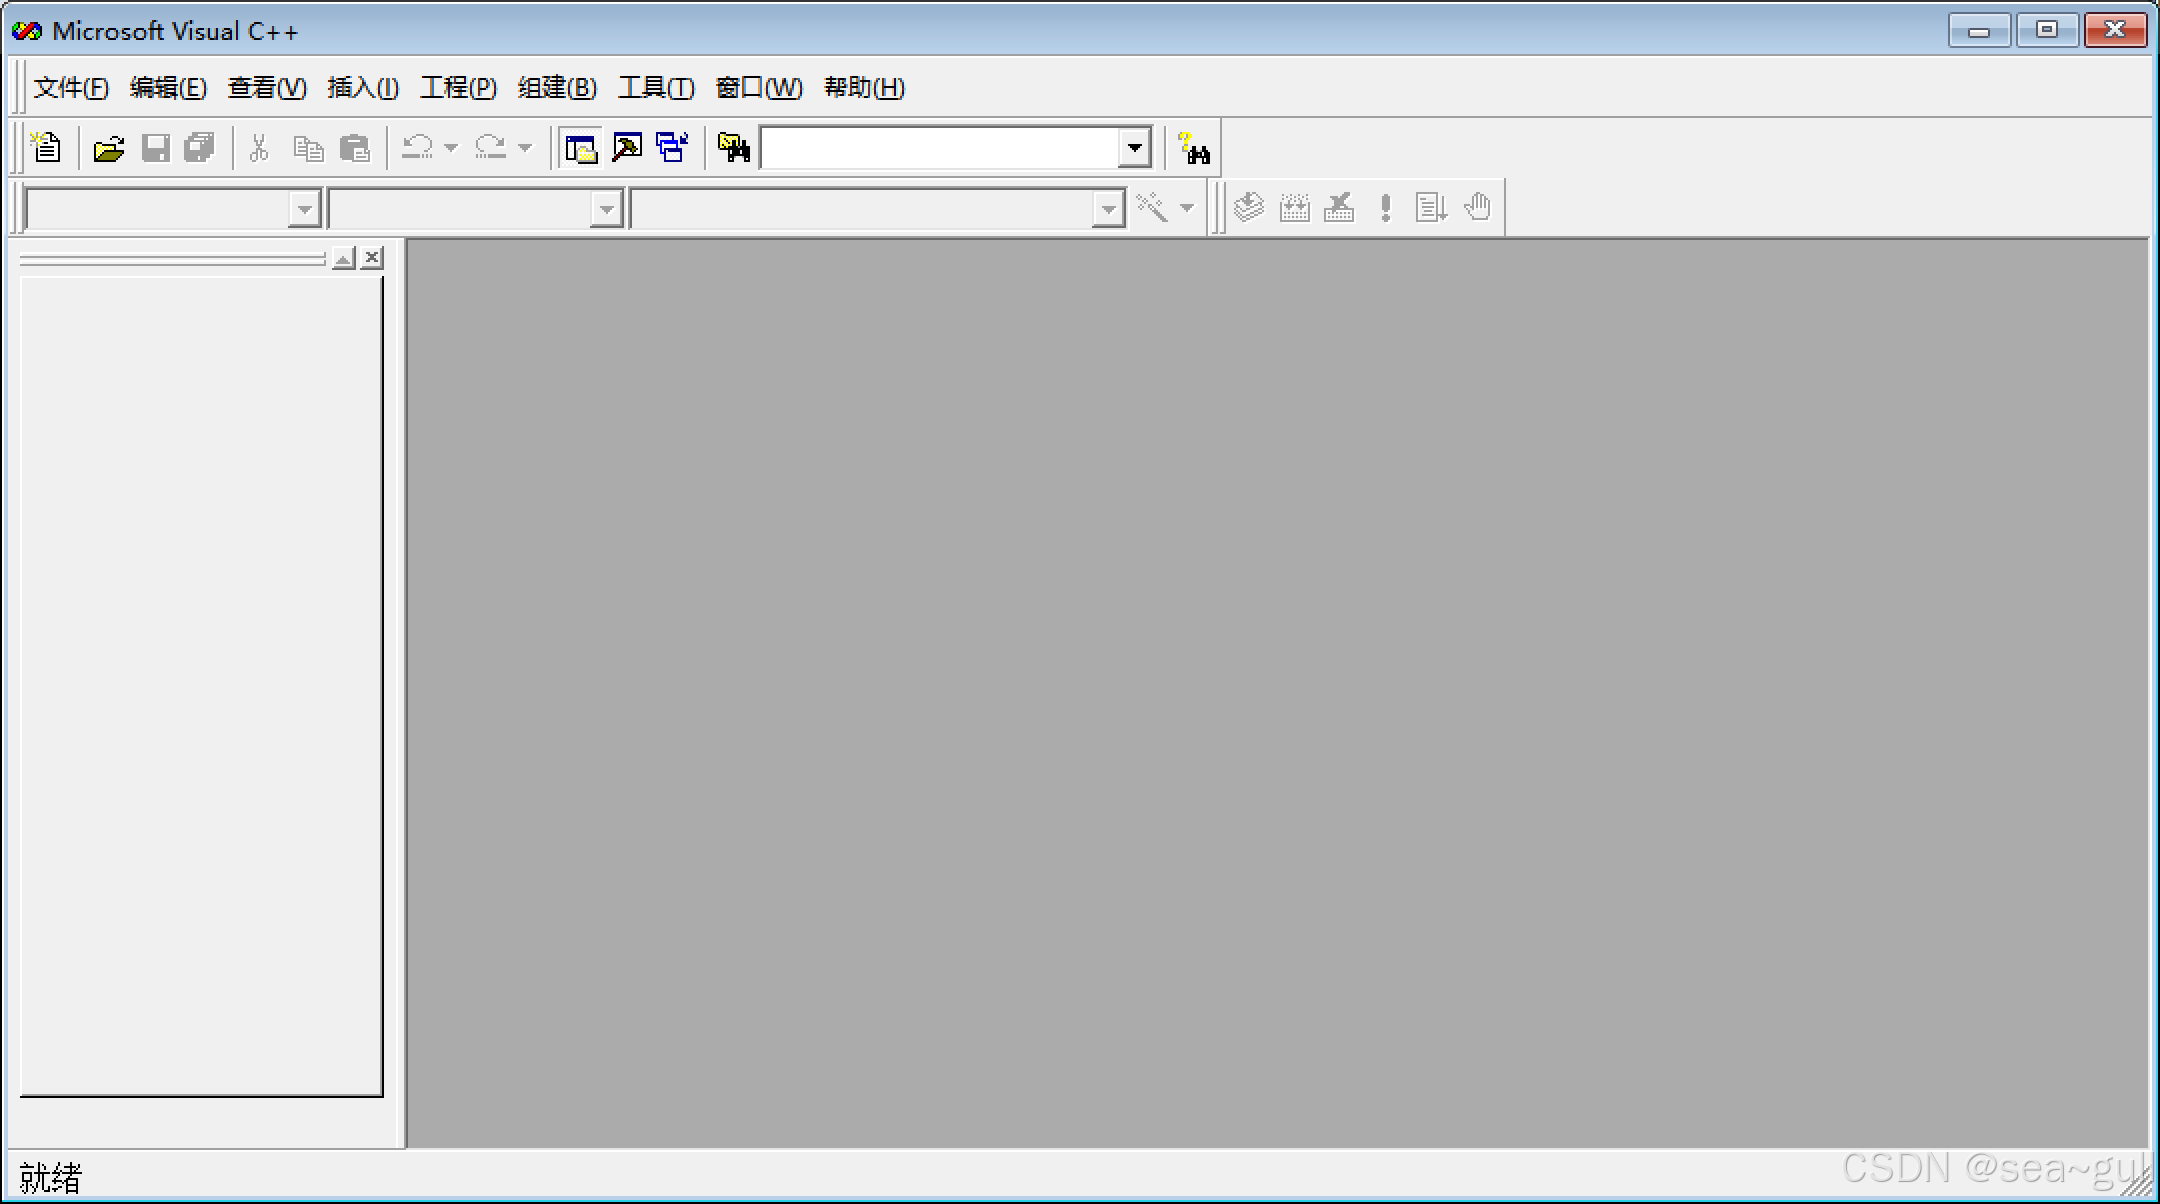
Task: Open the 文件(F) menu
Action: (70, 88)
